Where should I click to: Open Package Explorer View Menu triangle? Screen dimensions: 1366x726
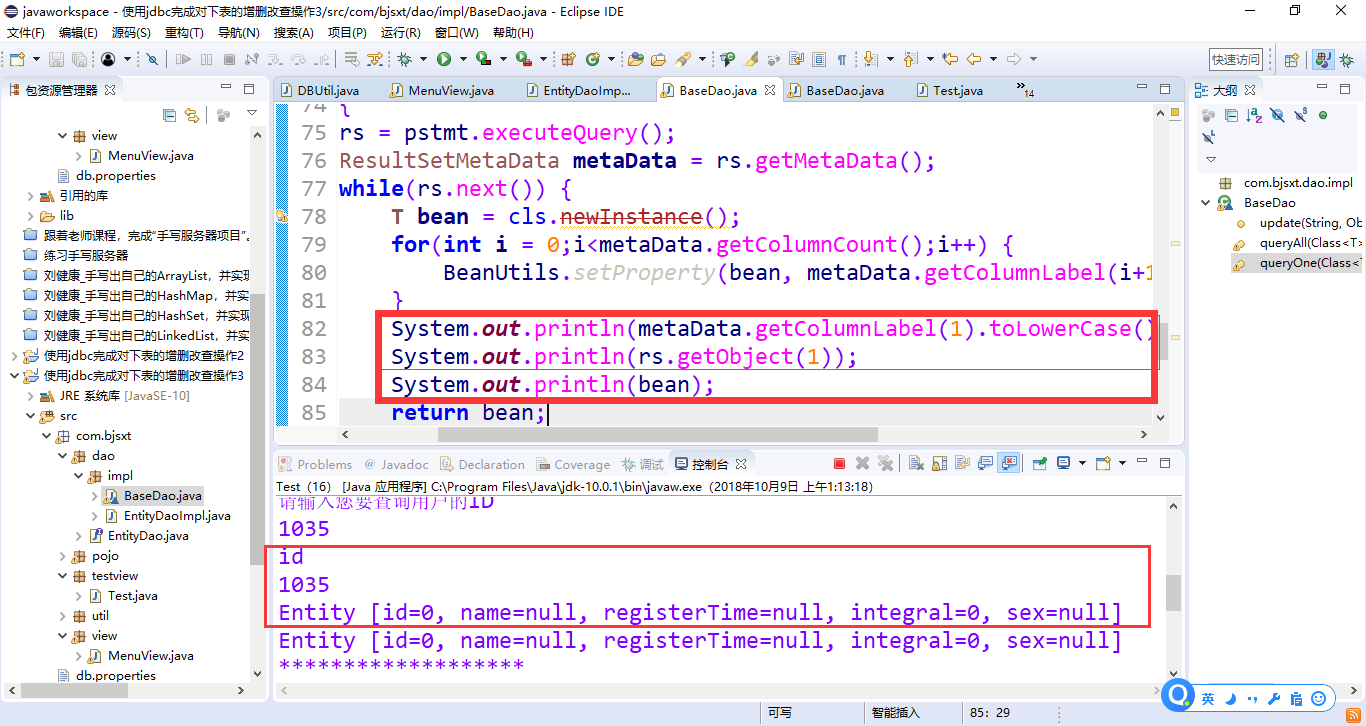click(252, 113)
